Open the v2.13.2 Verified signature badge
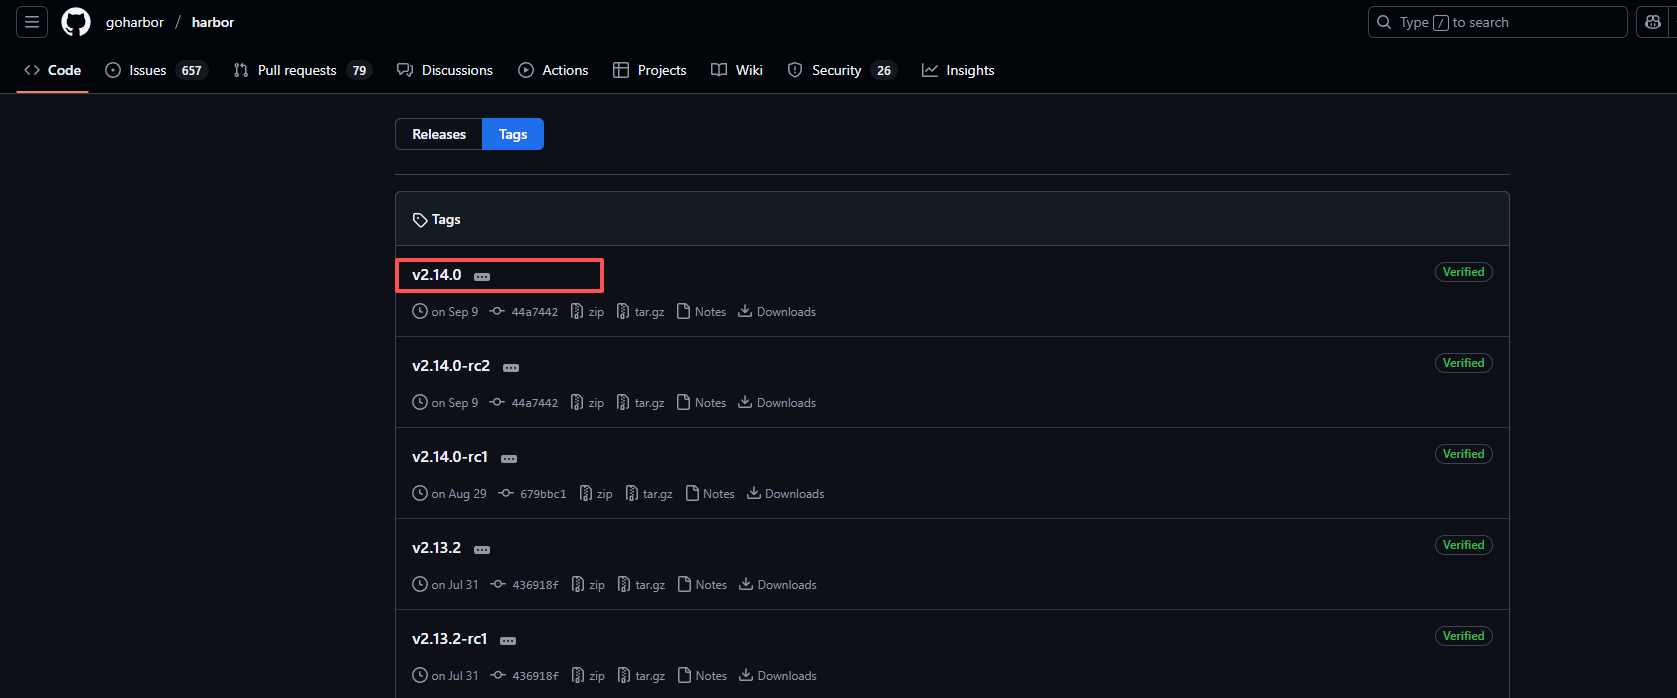1677x698 pixels. pyautogui.click(x=1463, y=545)
